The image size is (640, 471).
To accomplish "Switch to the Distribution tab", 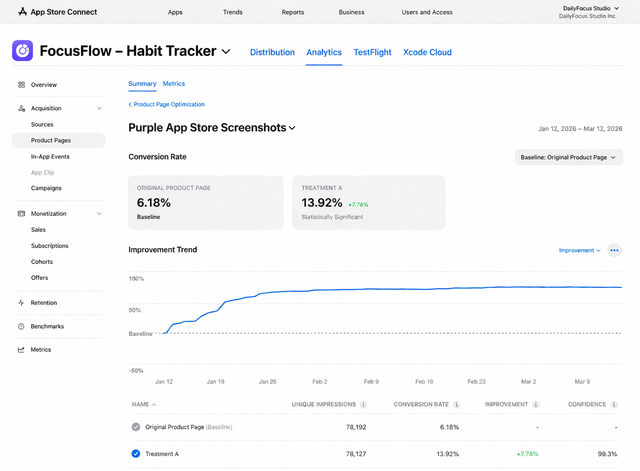I will click(x=272, y=52).
